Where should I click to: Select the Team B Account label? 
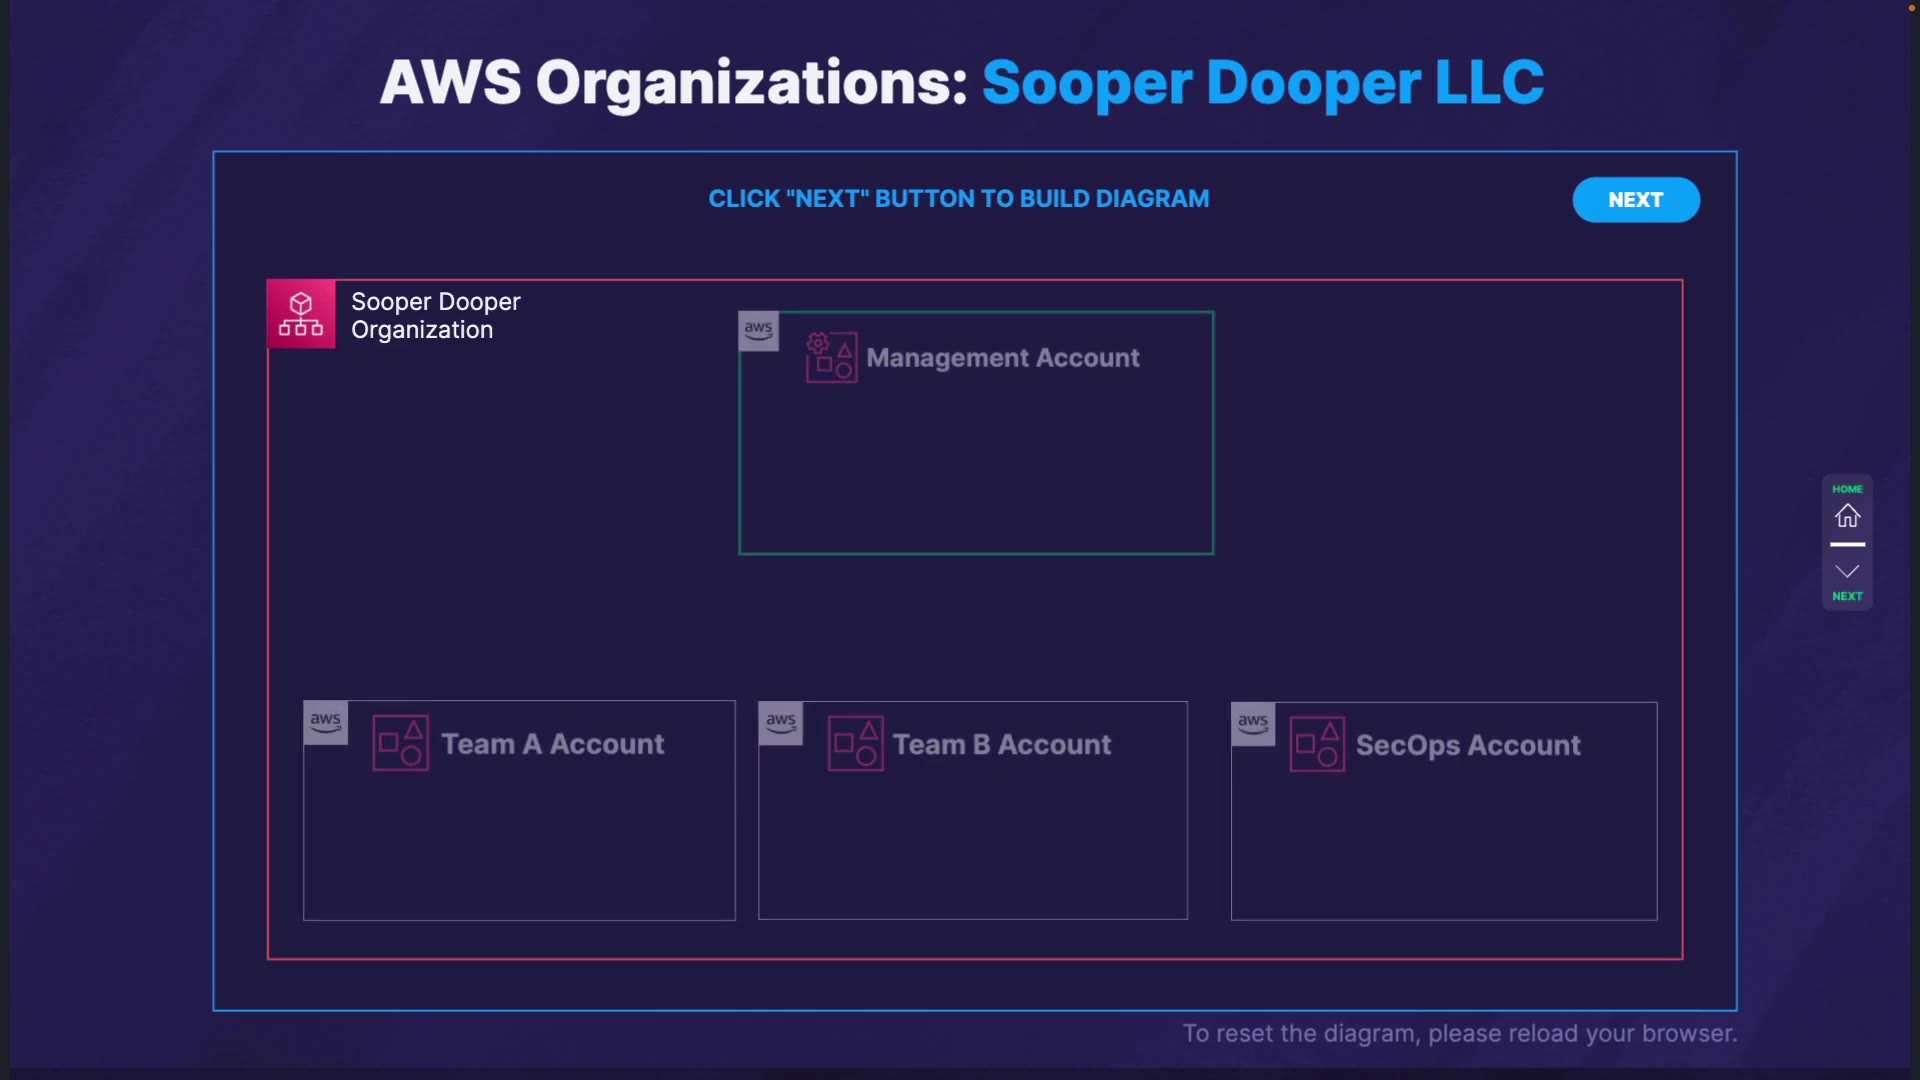pyautogui.click(x=1002, y=745)
